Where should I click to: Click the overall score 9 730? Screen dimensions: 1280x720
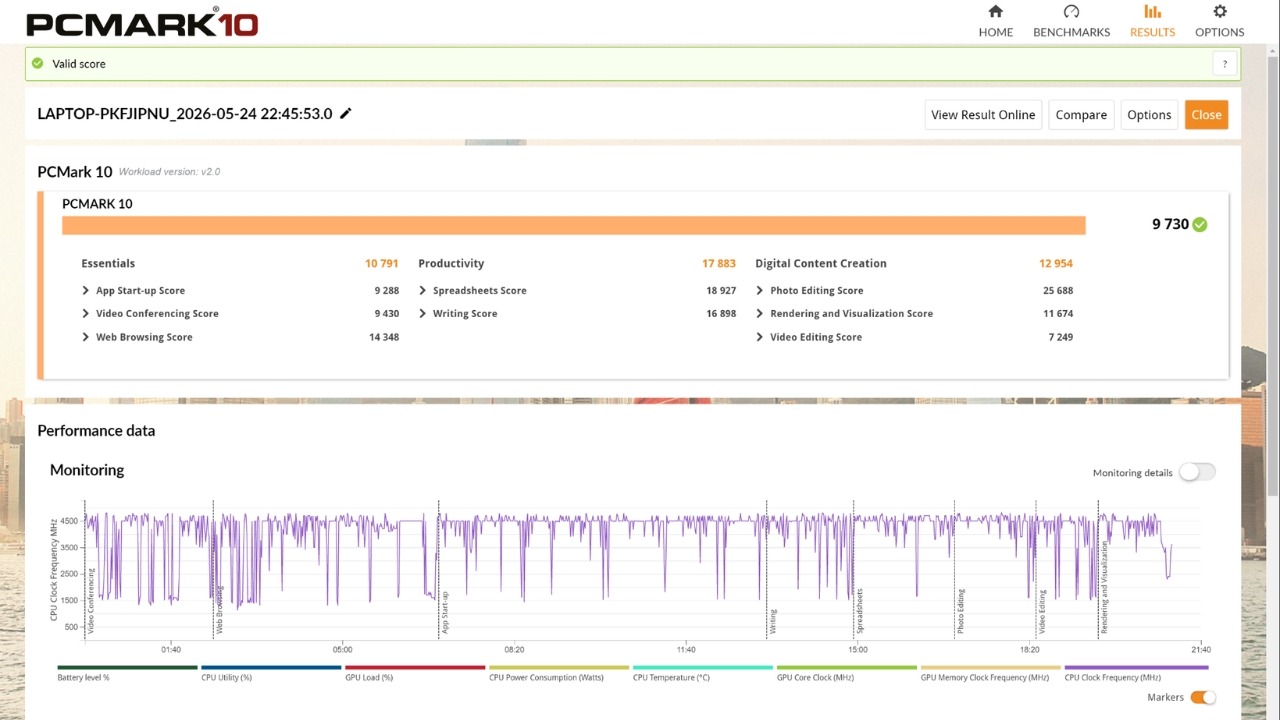(x=1170, y=224)
